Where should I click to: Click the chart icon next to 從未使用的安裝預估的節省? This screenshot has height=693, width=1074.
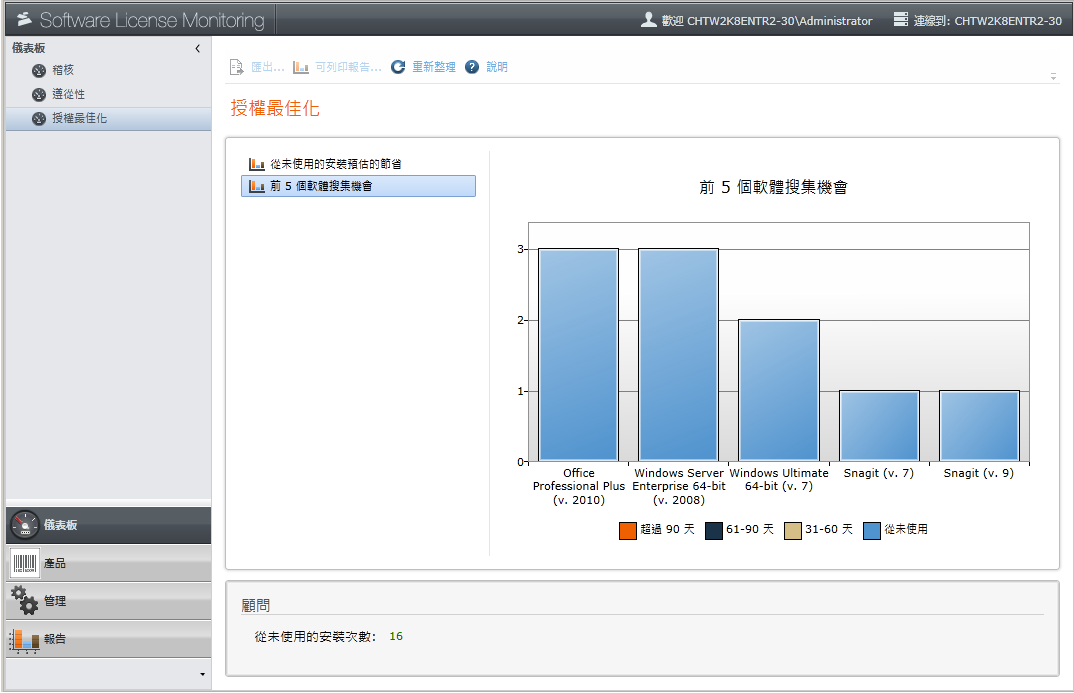[x=257, y=164]
